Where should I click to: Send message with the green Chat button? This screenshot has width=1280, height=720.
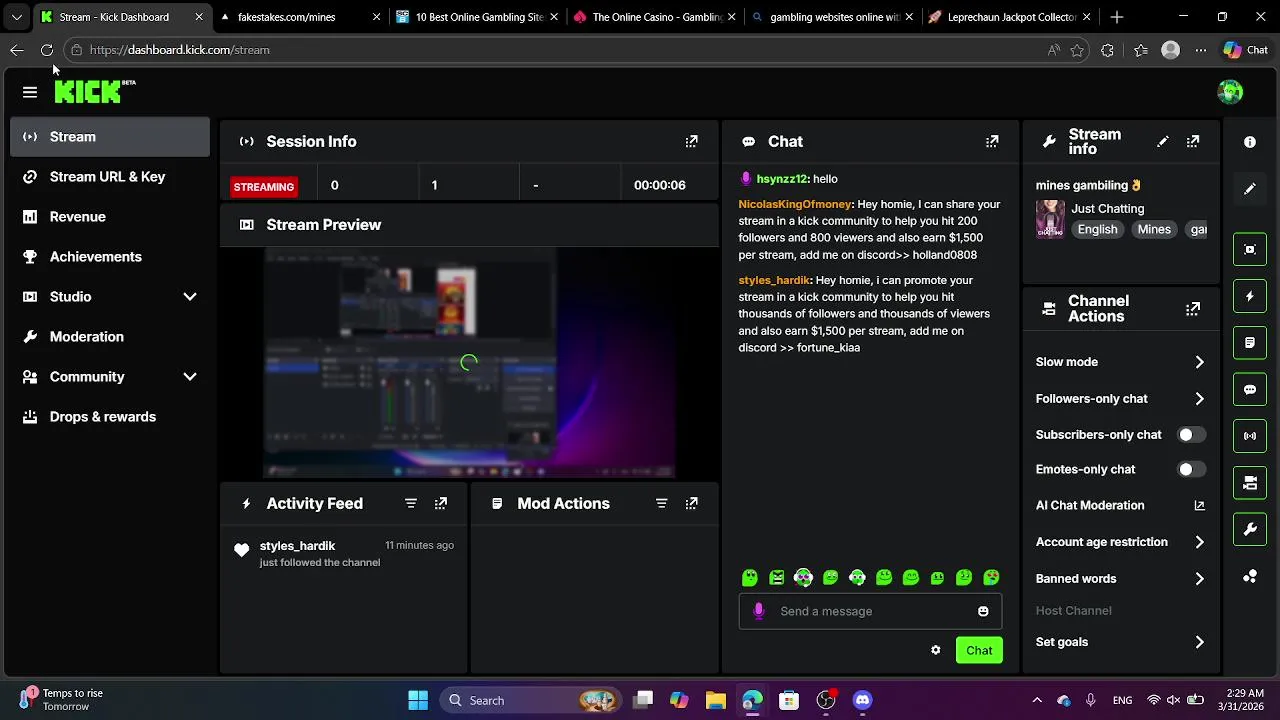tap(979, 650)
